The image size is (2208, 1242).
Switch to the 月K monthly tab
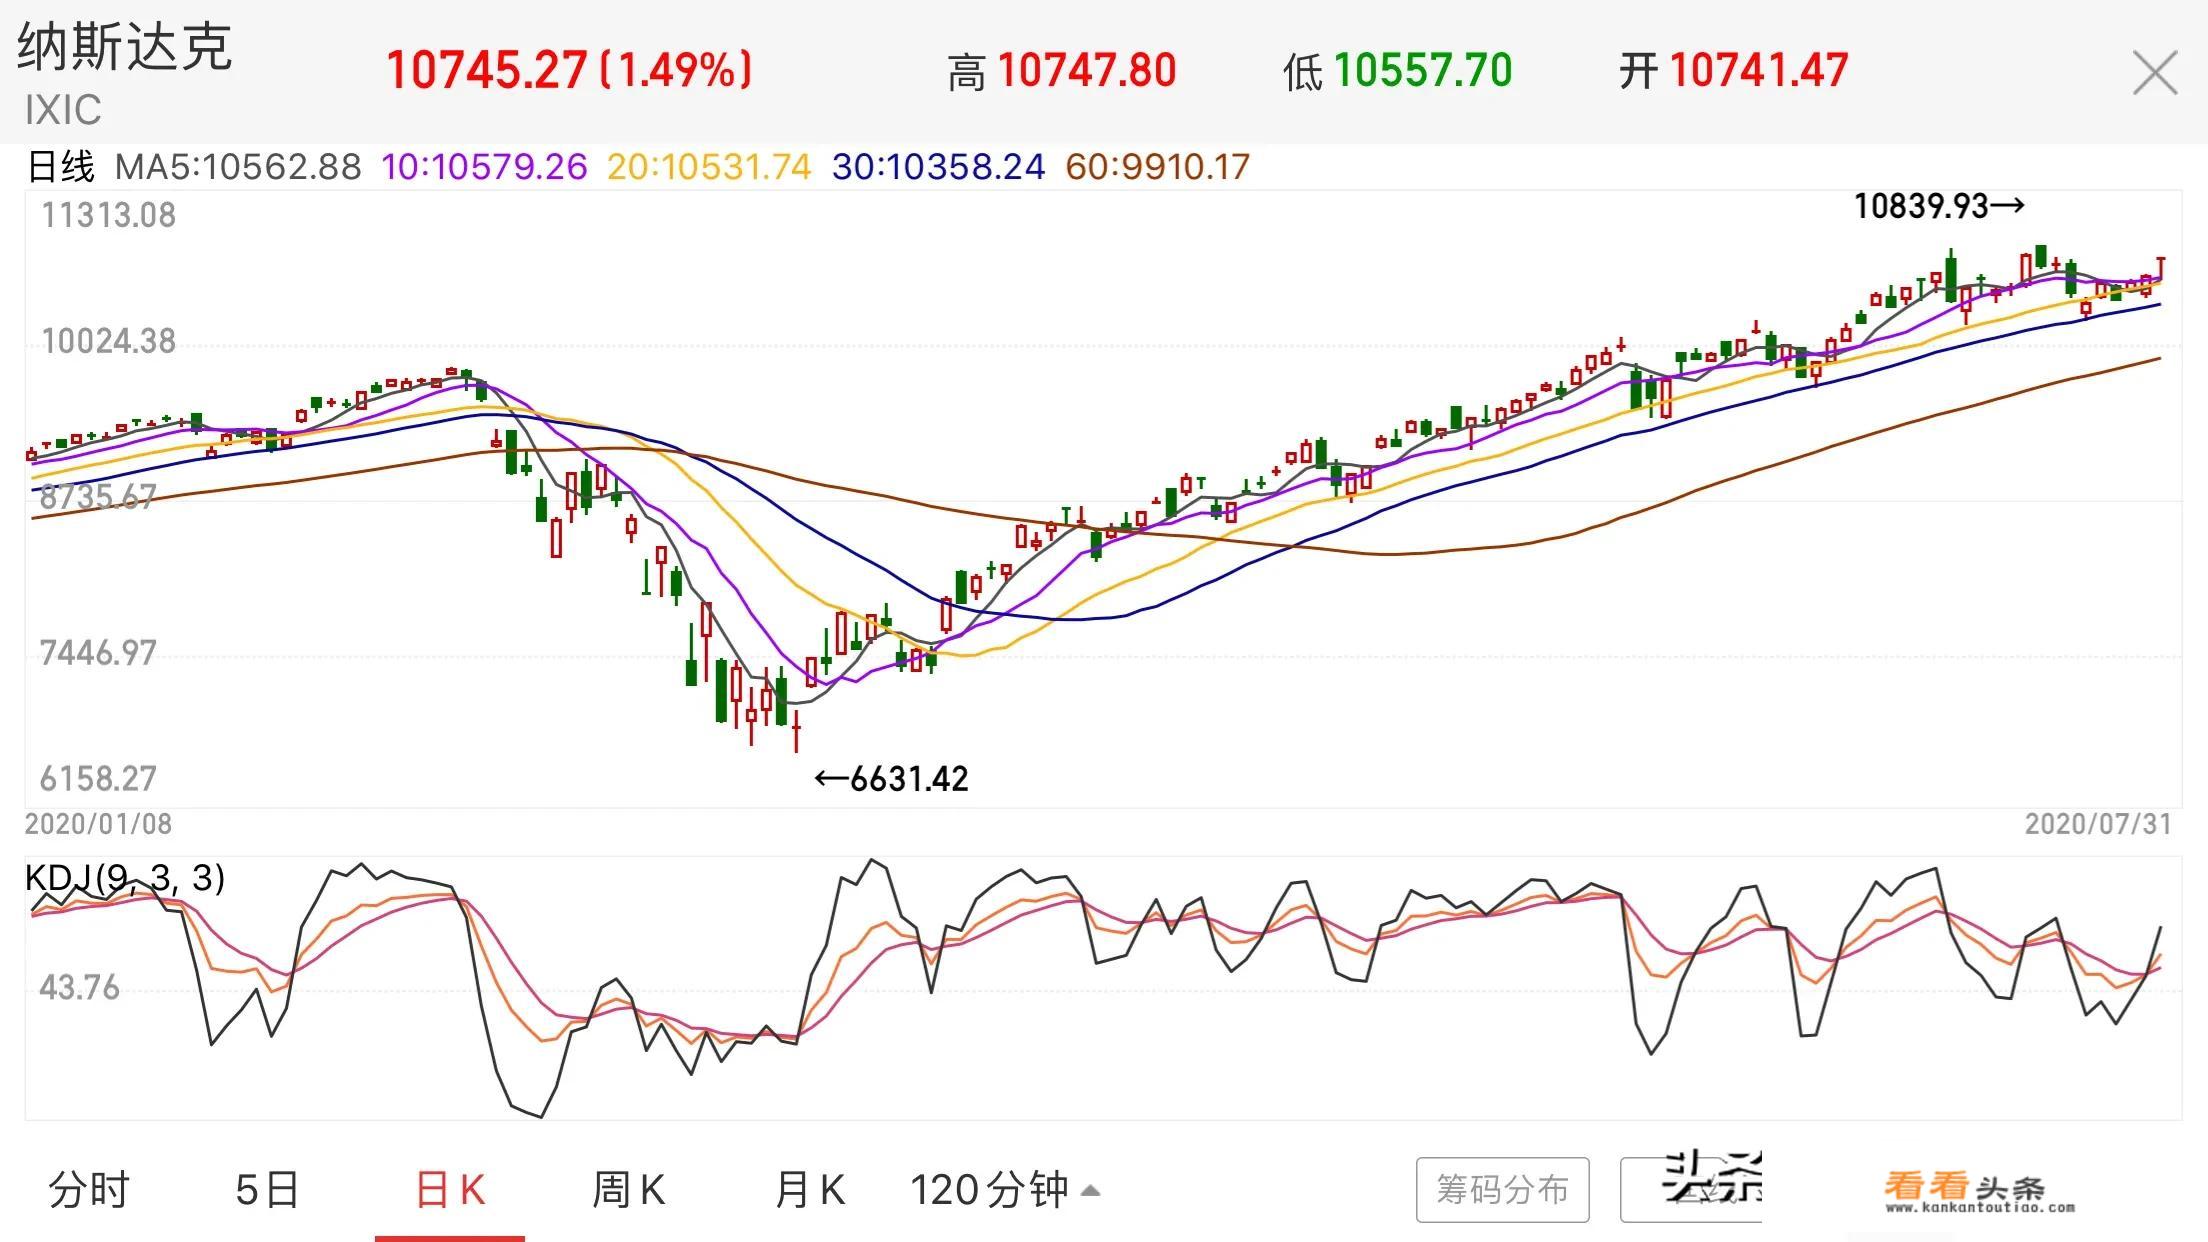[810, 1190]
